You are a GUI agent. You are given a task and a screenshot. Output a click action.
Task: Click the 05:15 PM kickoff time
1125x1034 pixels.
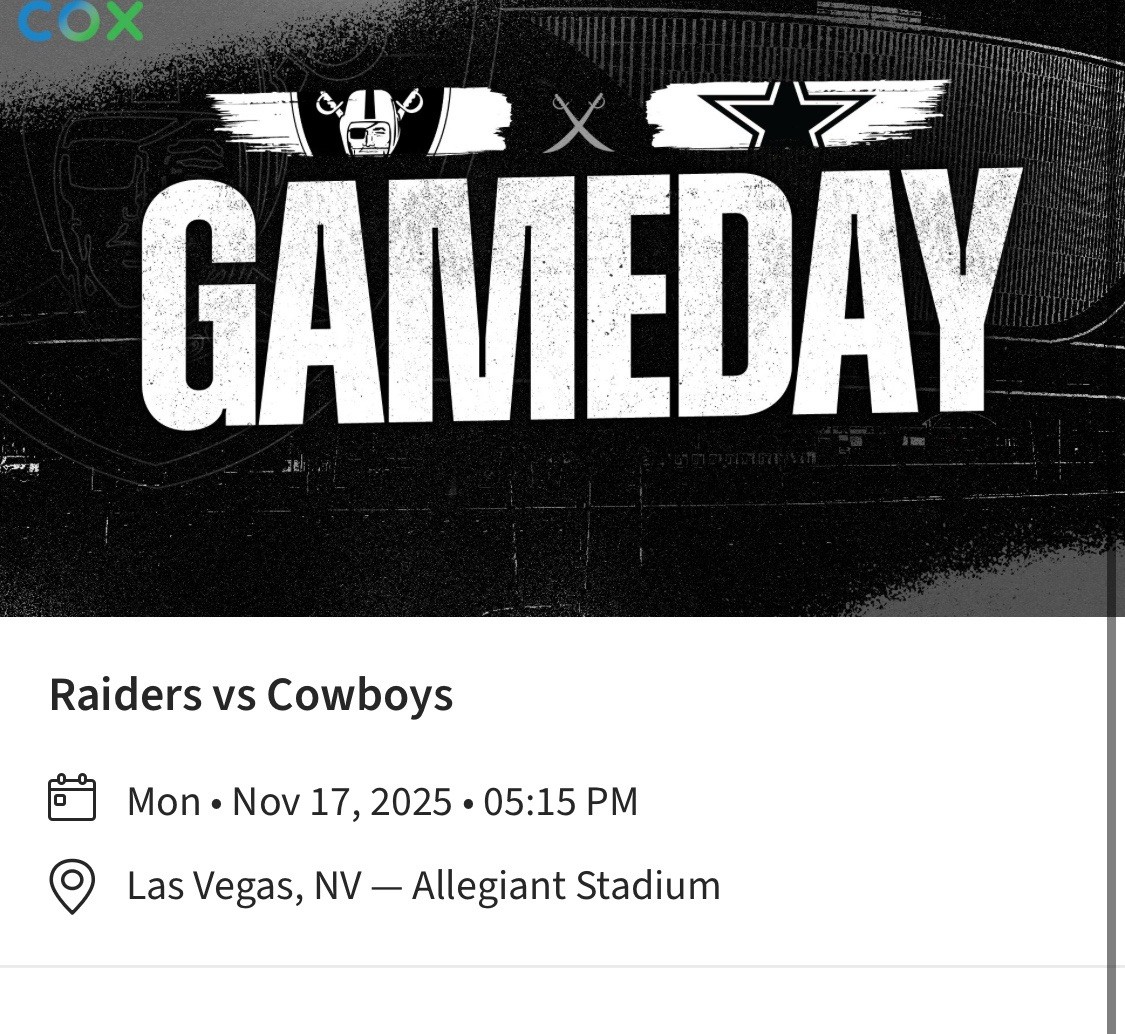coord(560,802)
